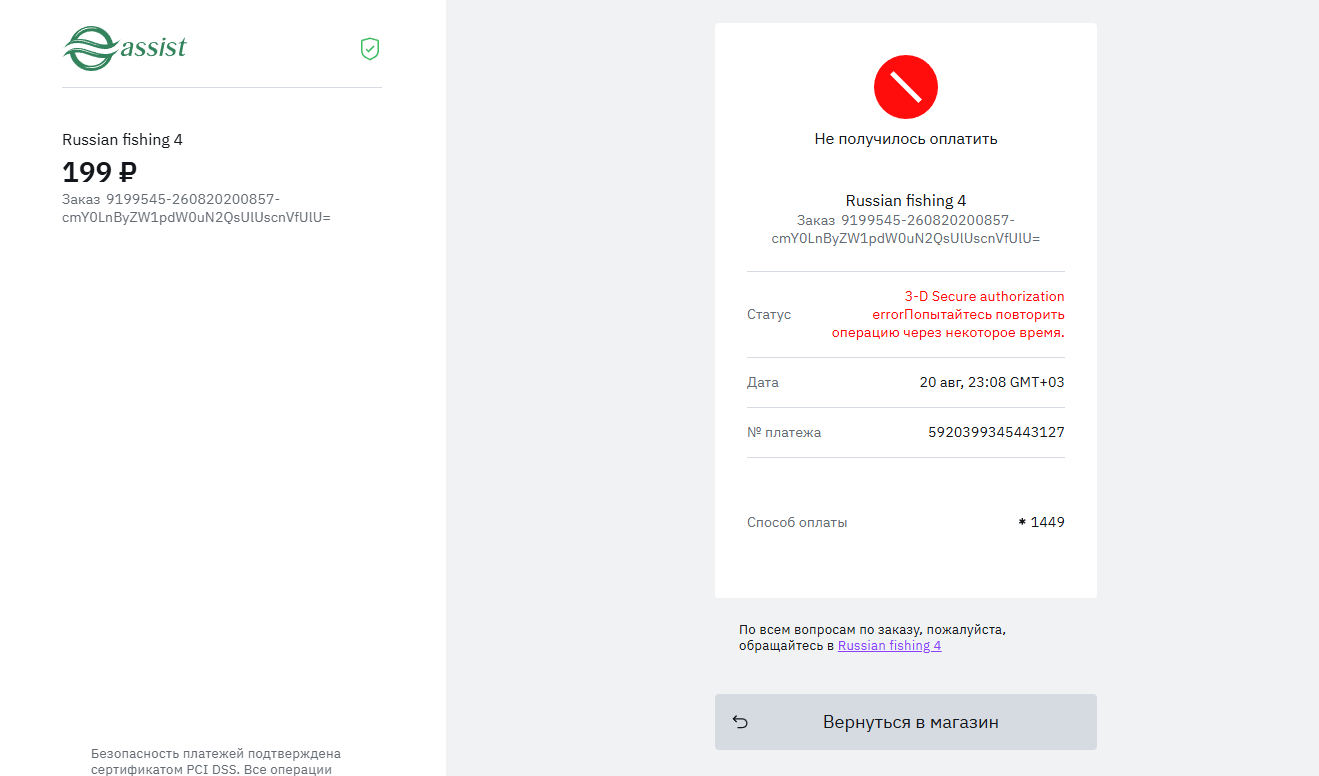Click the Вернуться в магазин button
The width and height of the screenshot is (1319, 776).
[x=906, y=722]
